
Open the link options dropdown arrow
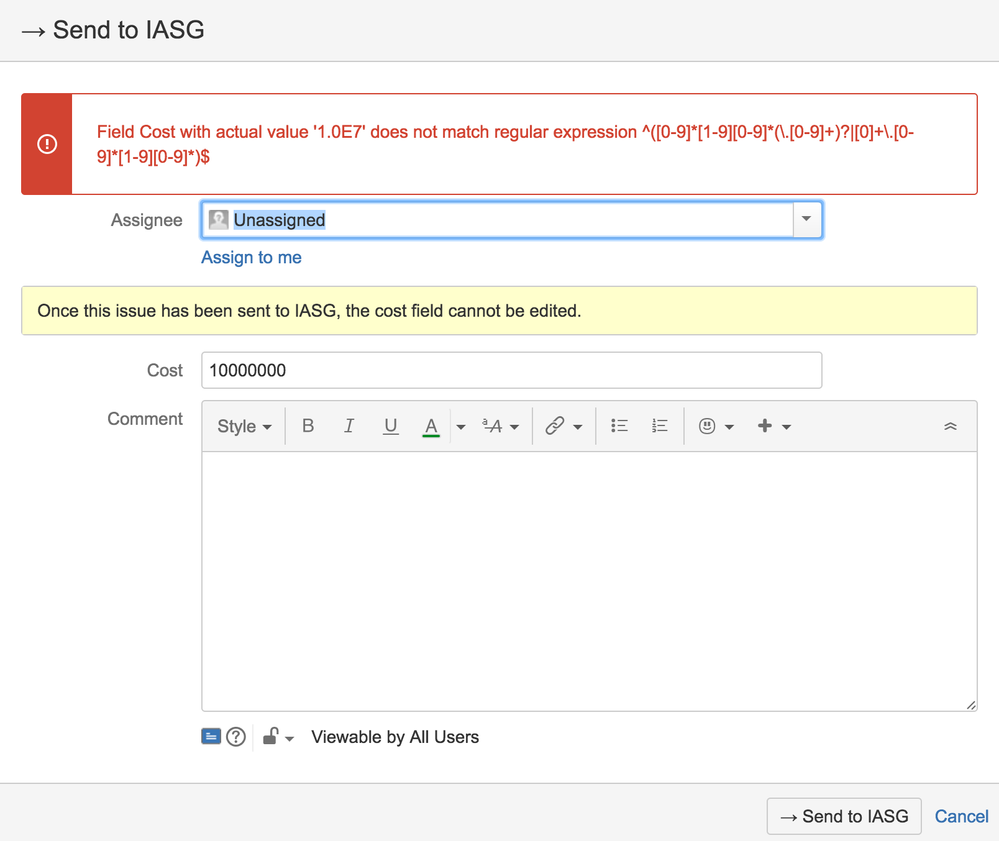pyautogui.click(x=578, y=426)
